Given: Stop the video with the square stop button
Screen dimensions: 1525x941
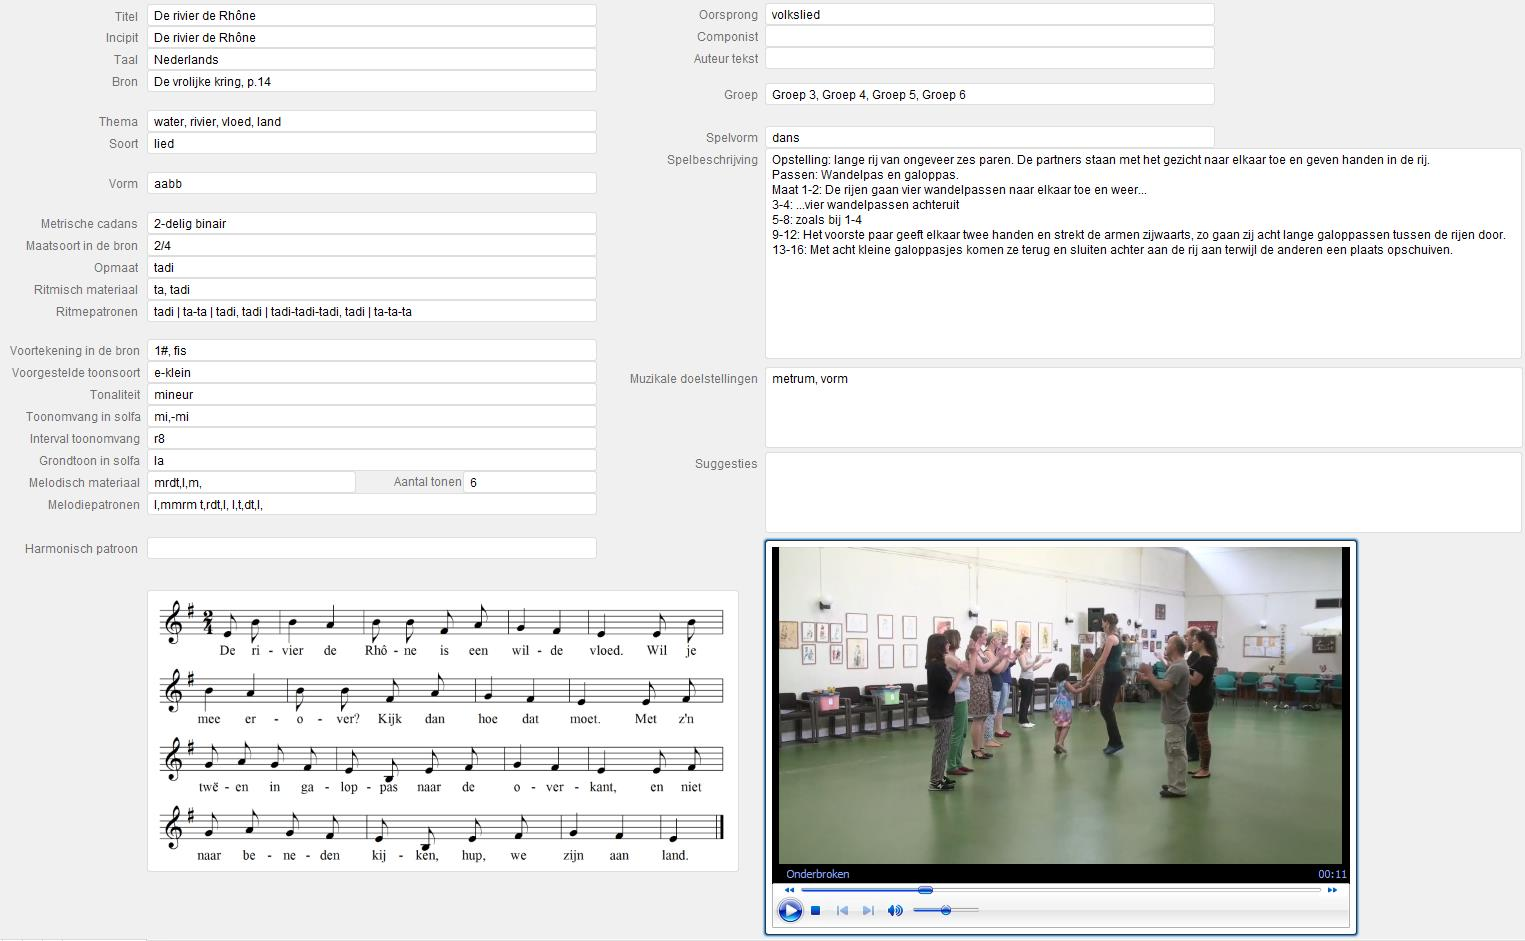Looking at the screenshot, I should tap(816, 910).
